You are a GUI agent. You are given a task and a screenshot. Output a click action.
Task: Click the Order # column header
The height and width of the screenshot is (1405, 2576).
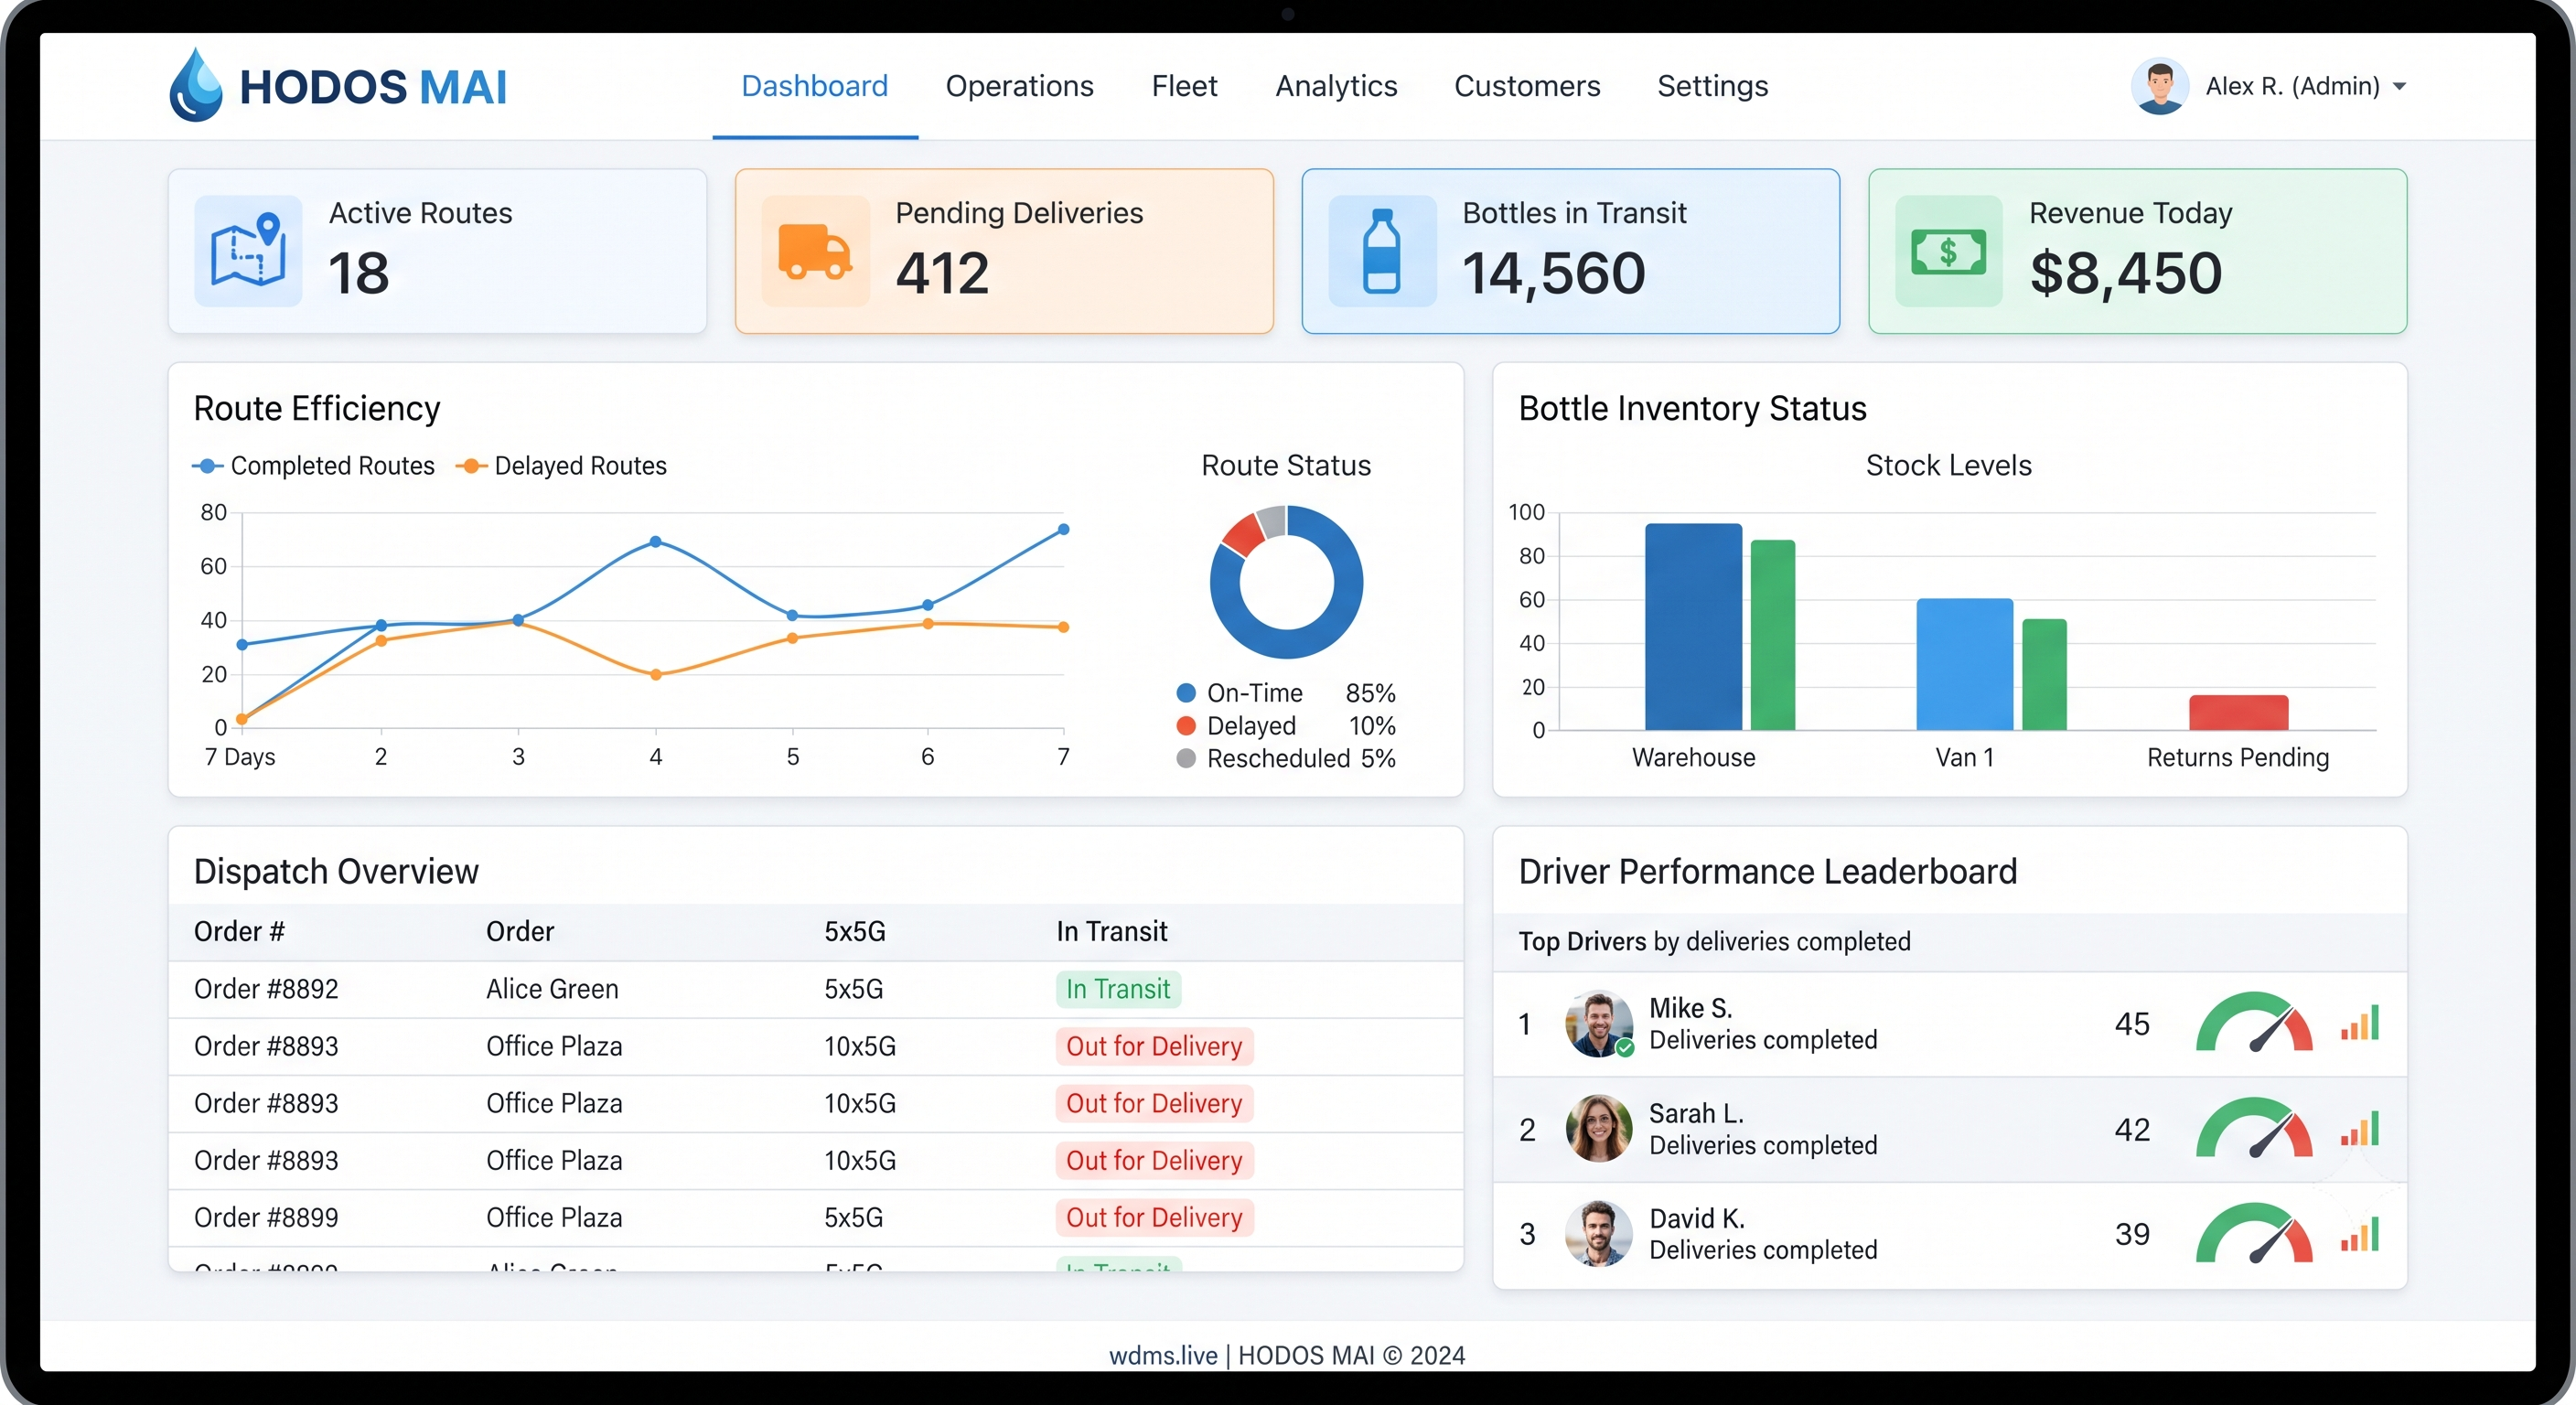[x=239, y=932]
